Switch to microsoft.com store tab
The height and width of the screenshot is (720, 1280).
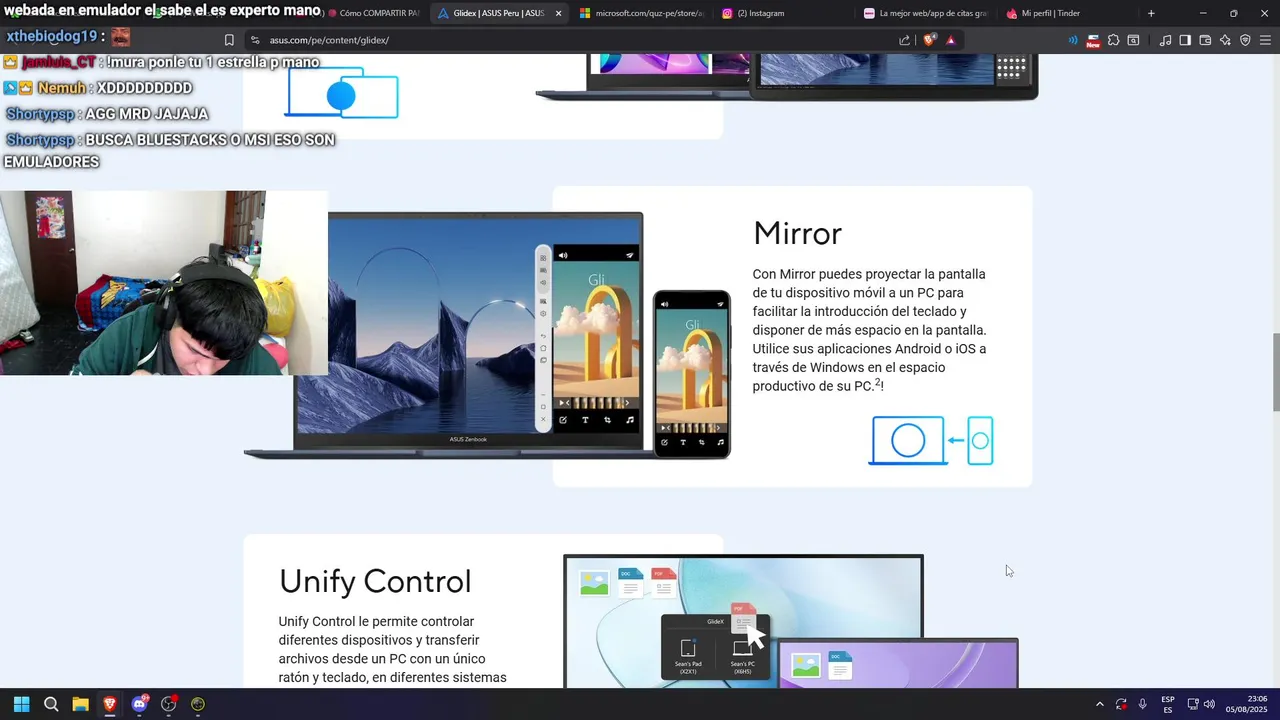643,13
